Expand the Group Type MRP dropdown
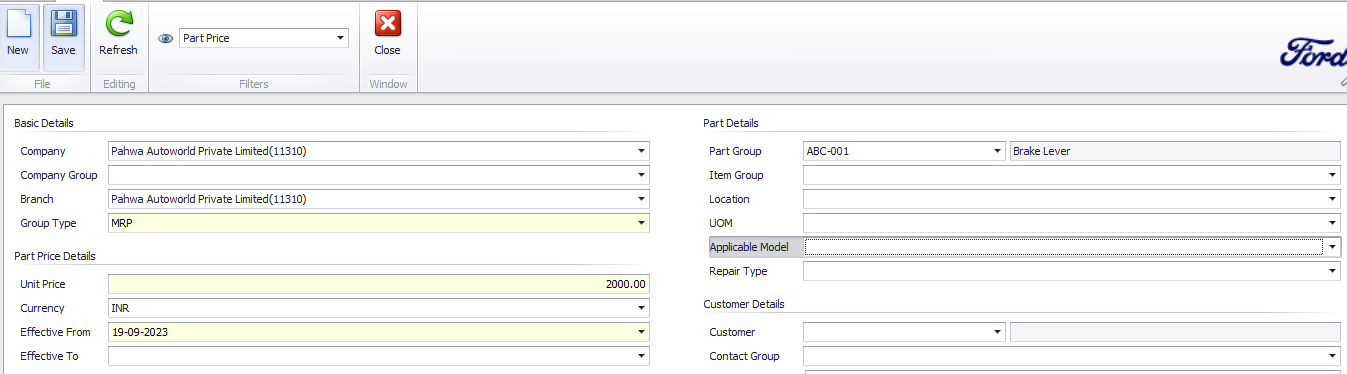The width and height of the screenshot is (1347, 374). tap(640, 223)
